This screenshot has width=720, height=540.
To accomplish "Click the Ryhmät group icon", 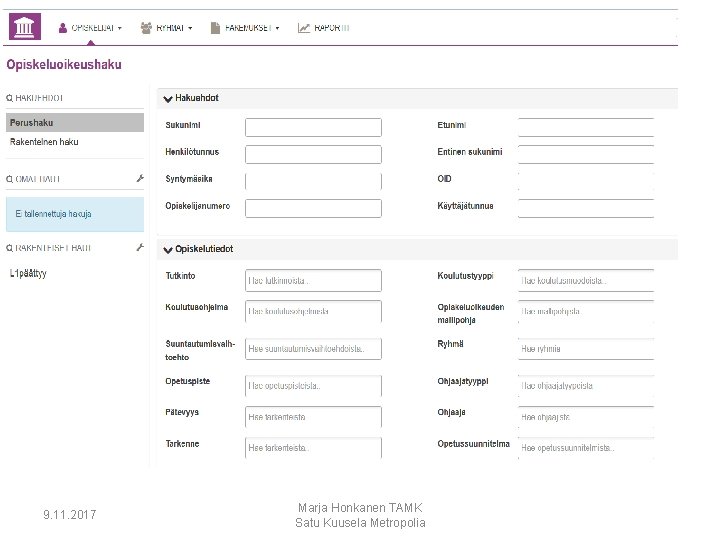I will click(x=146, y=28).
